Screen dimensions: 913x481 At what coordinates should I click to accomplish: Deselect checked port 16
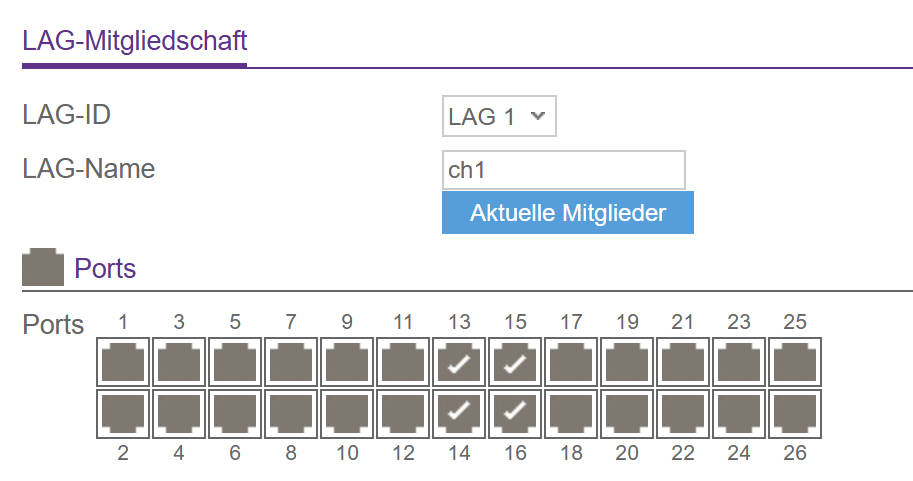click(515, 413)
